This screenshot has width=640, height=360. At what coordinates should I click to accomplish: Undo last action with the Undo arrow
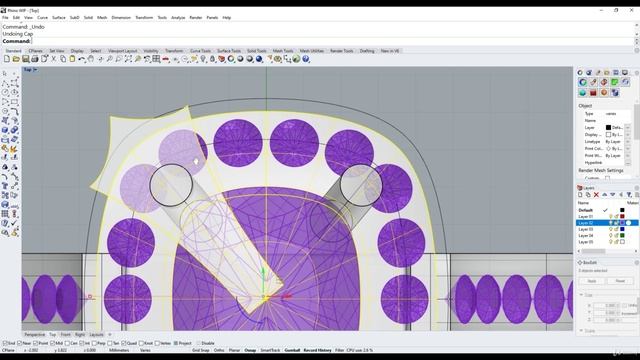point(82,59)
